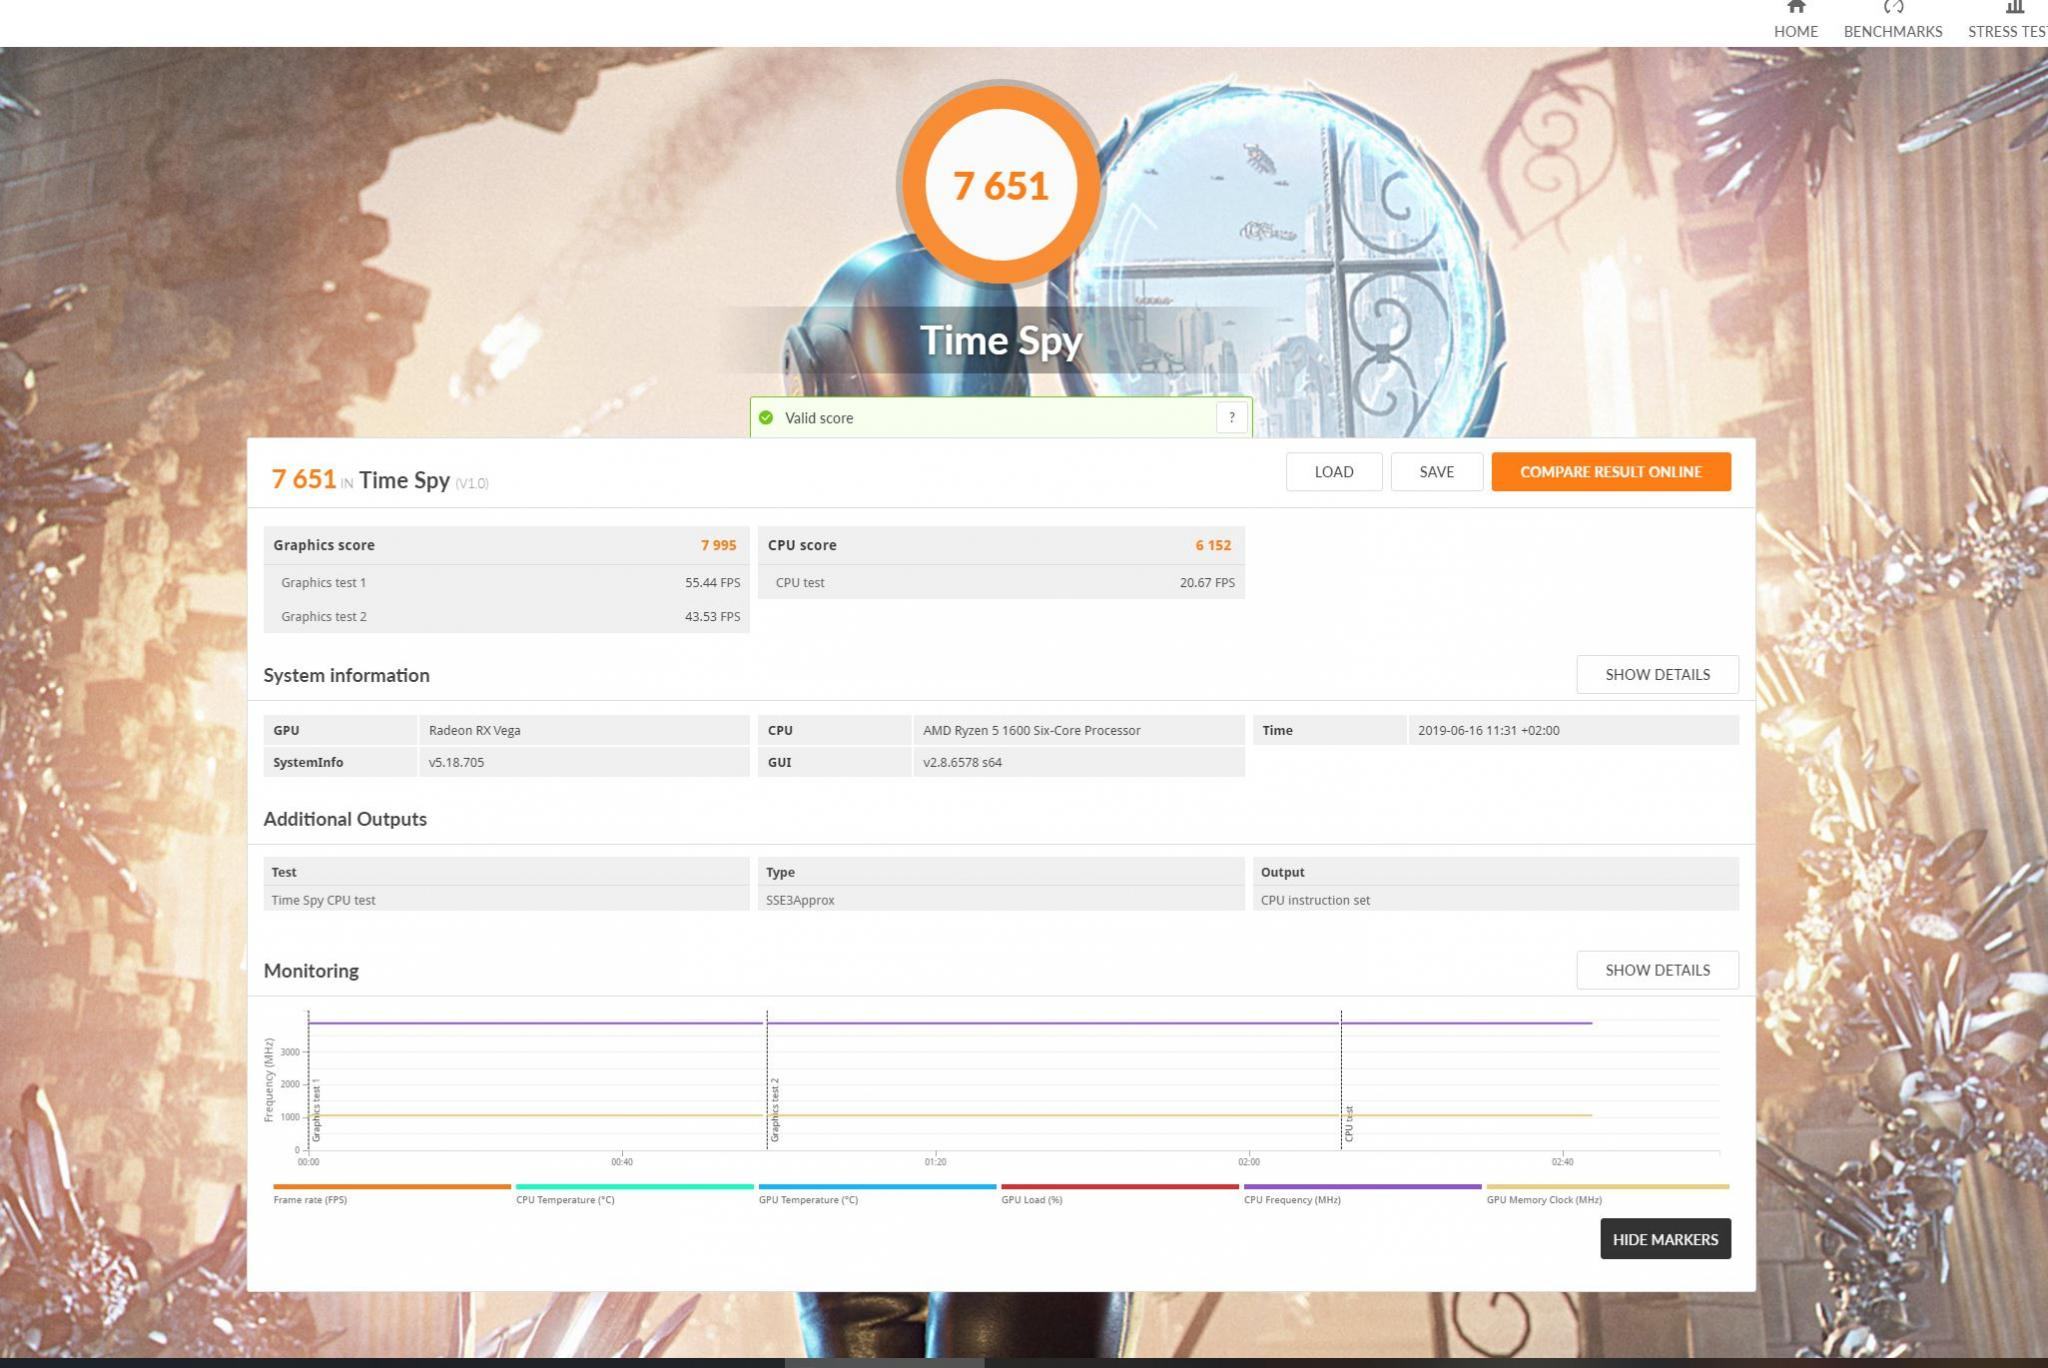Open the Home tab
Screen dimensions: 2048x1368
[1795, 21]
